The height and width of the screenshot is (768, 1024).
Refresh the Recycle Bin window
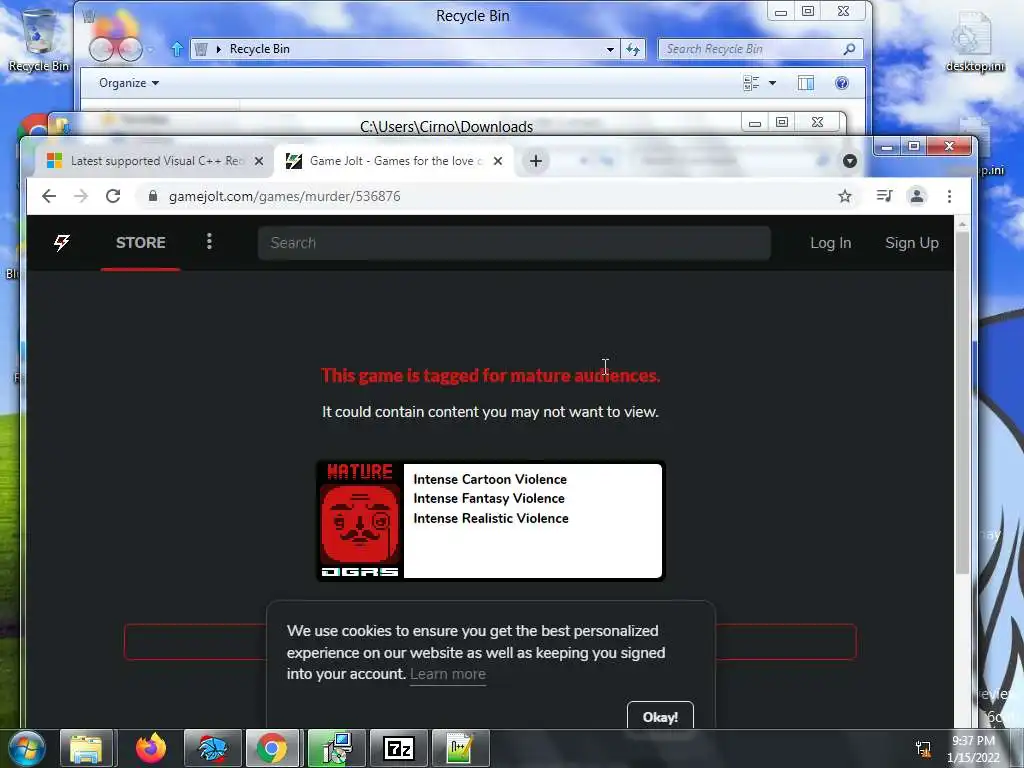click(632, 49)
